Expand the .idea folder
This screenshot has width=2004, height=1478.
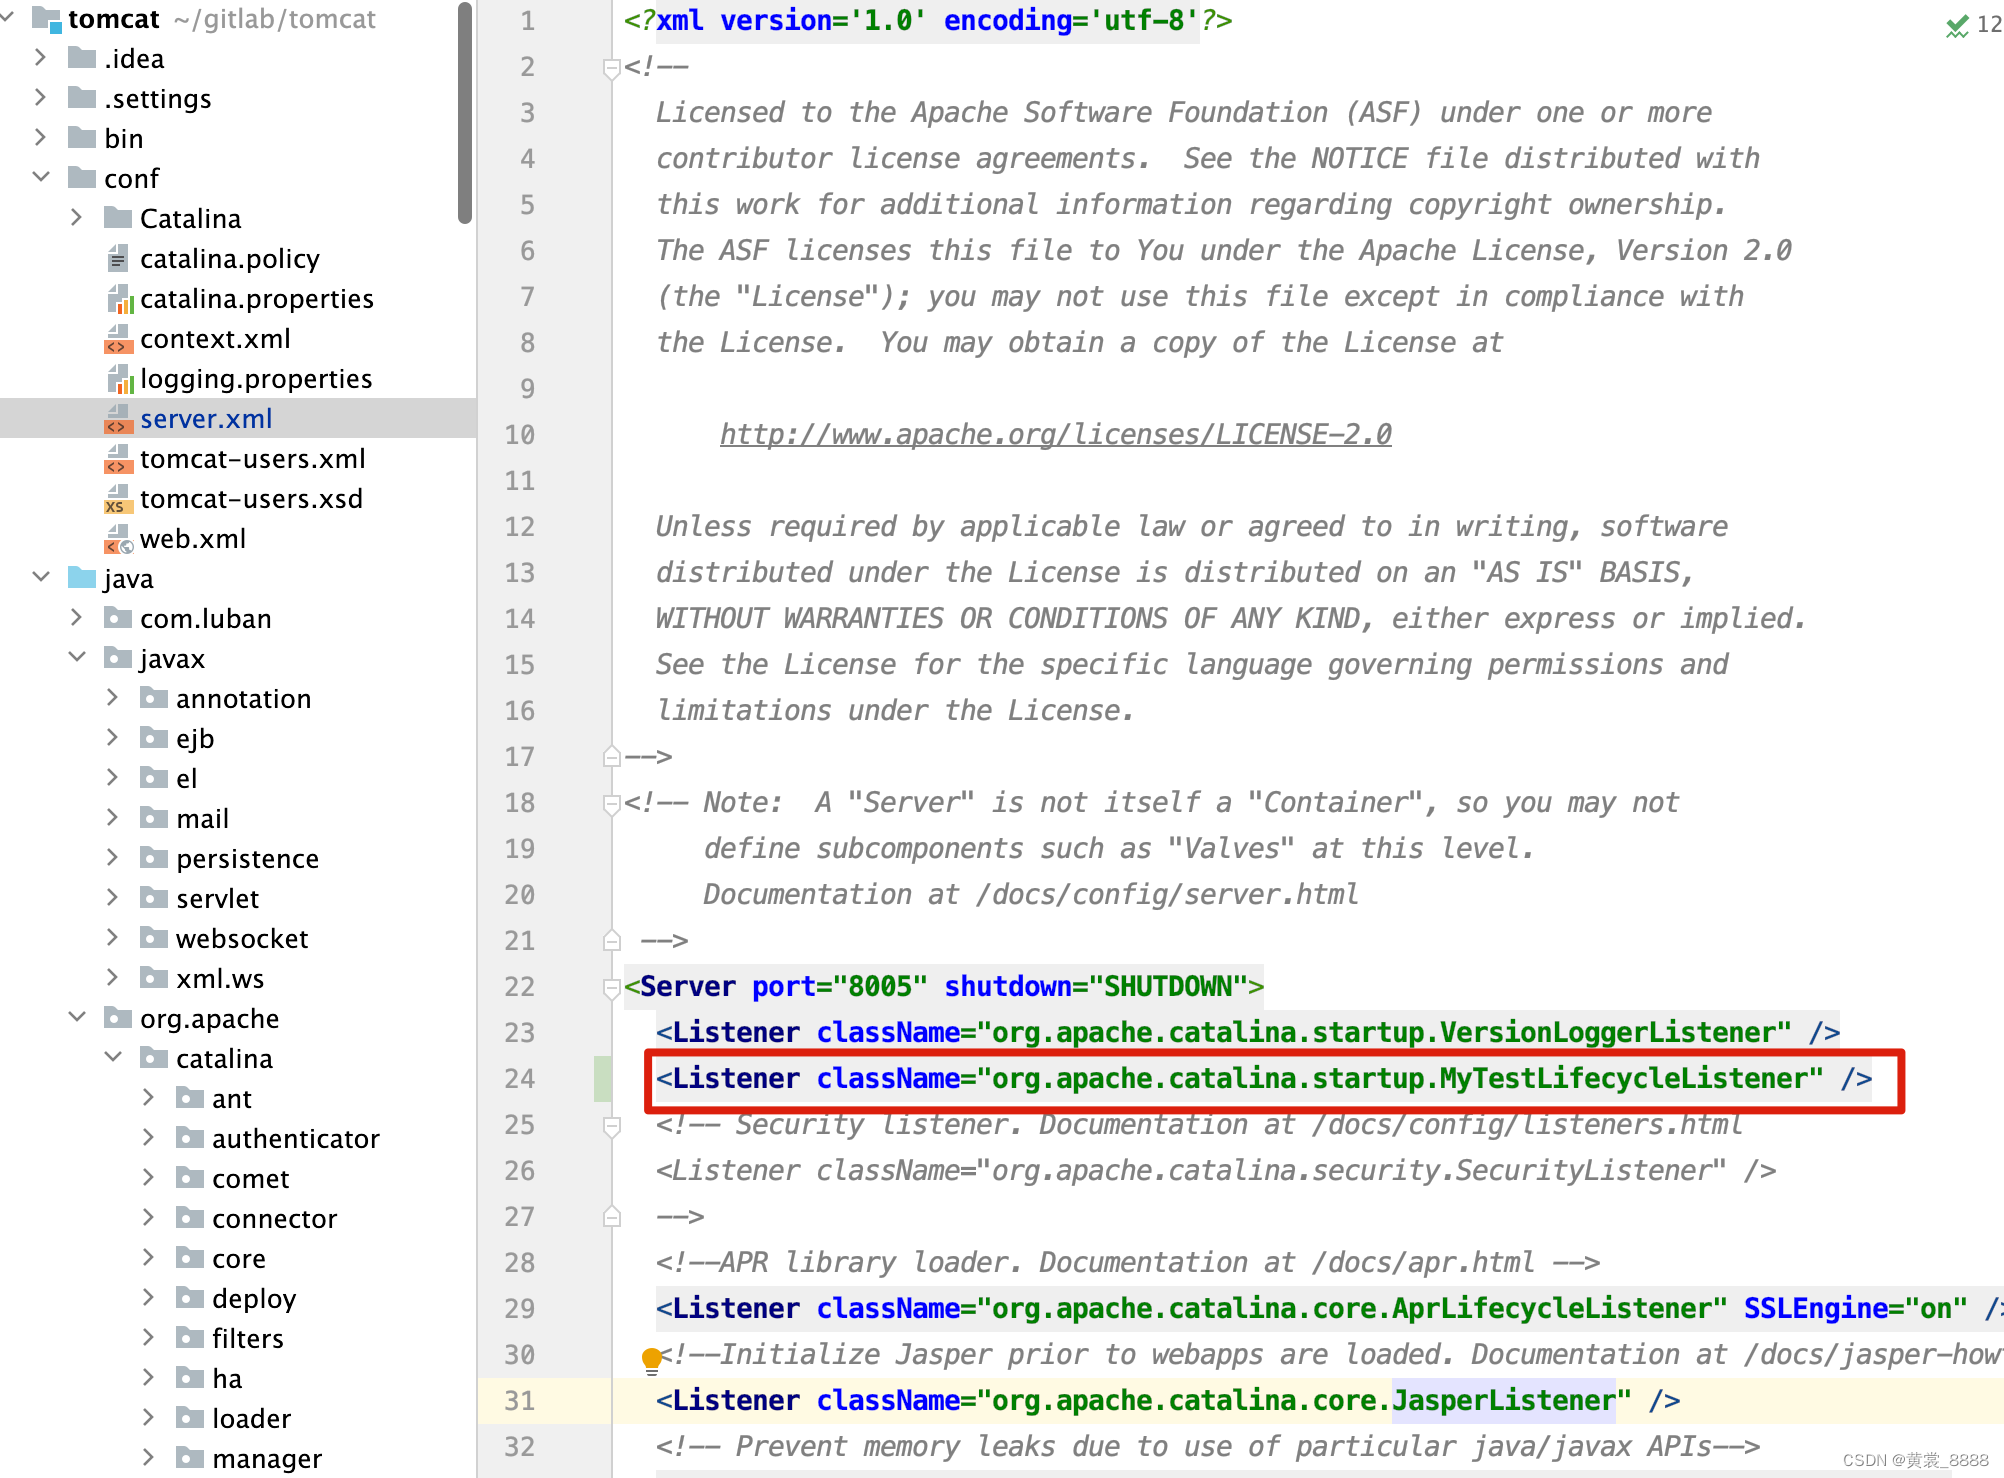coord(40,57)
